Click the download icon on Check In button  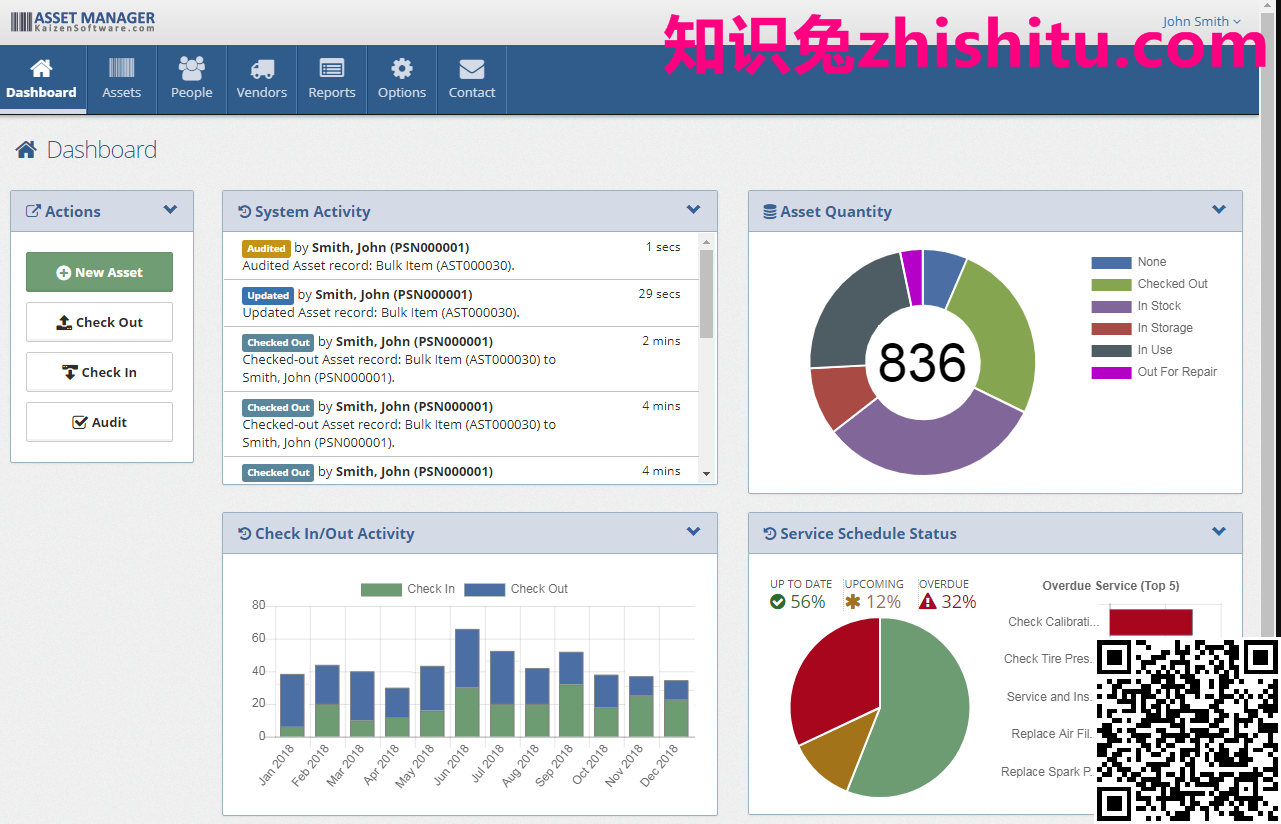pyautogui.click(x=69, y=372)
